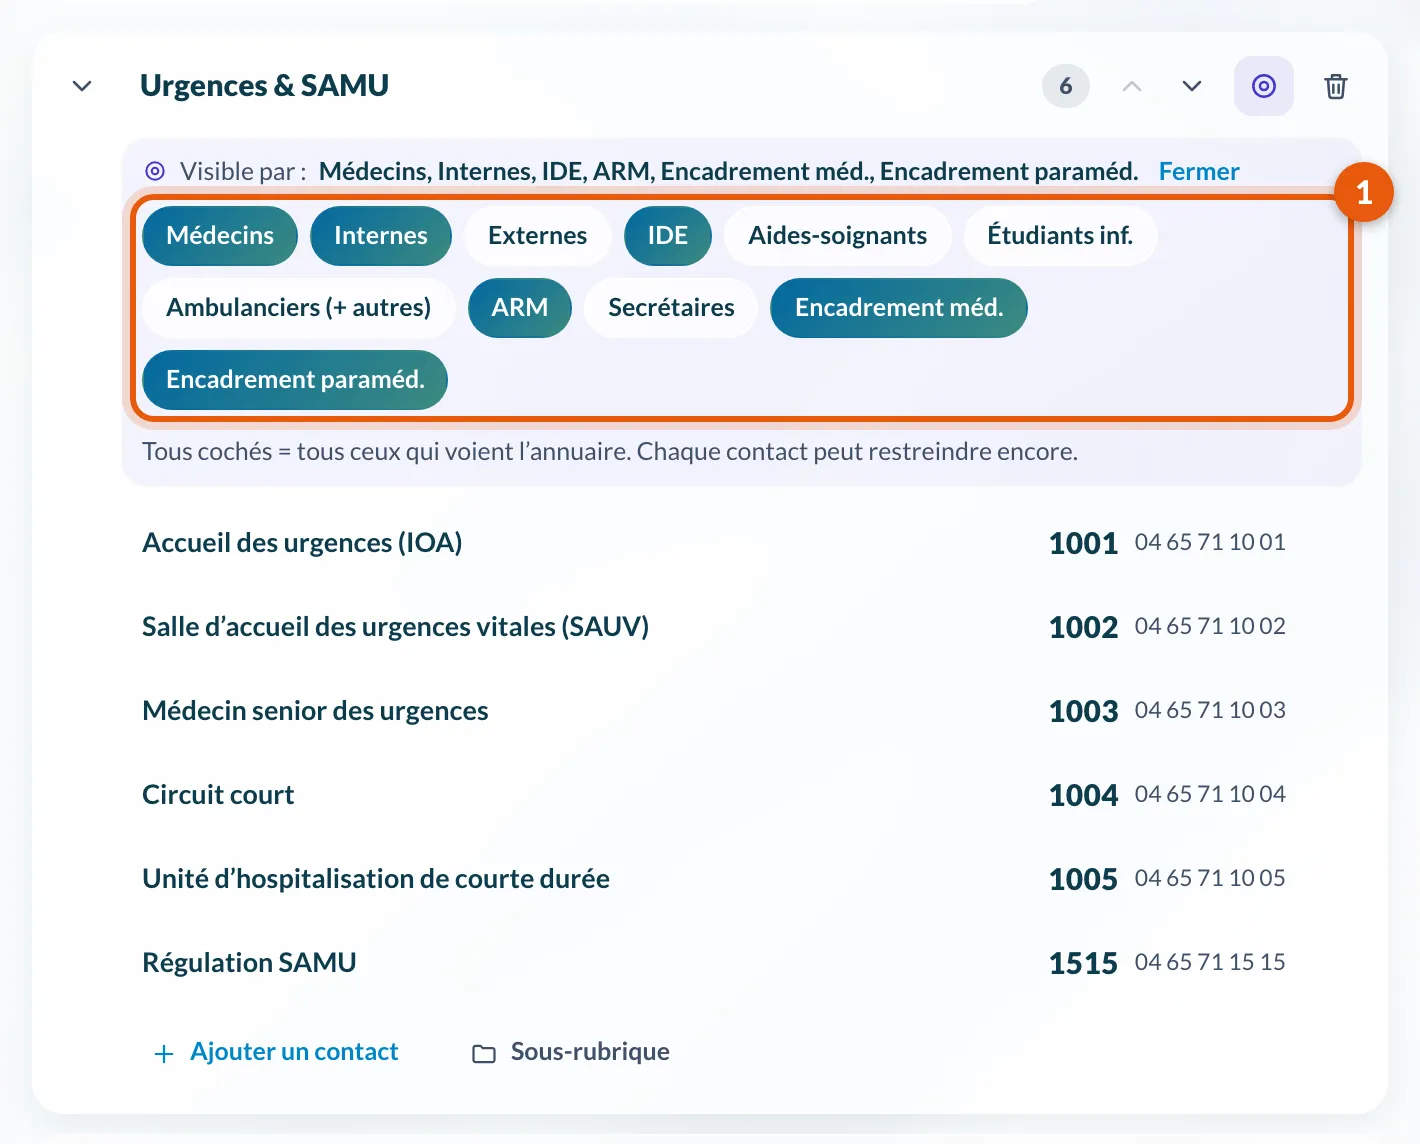The image size is (1420, 1144).
Task: Enable the Ambulanciers (+ autres) chip
Action: [299, 308]
